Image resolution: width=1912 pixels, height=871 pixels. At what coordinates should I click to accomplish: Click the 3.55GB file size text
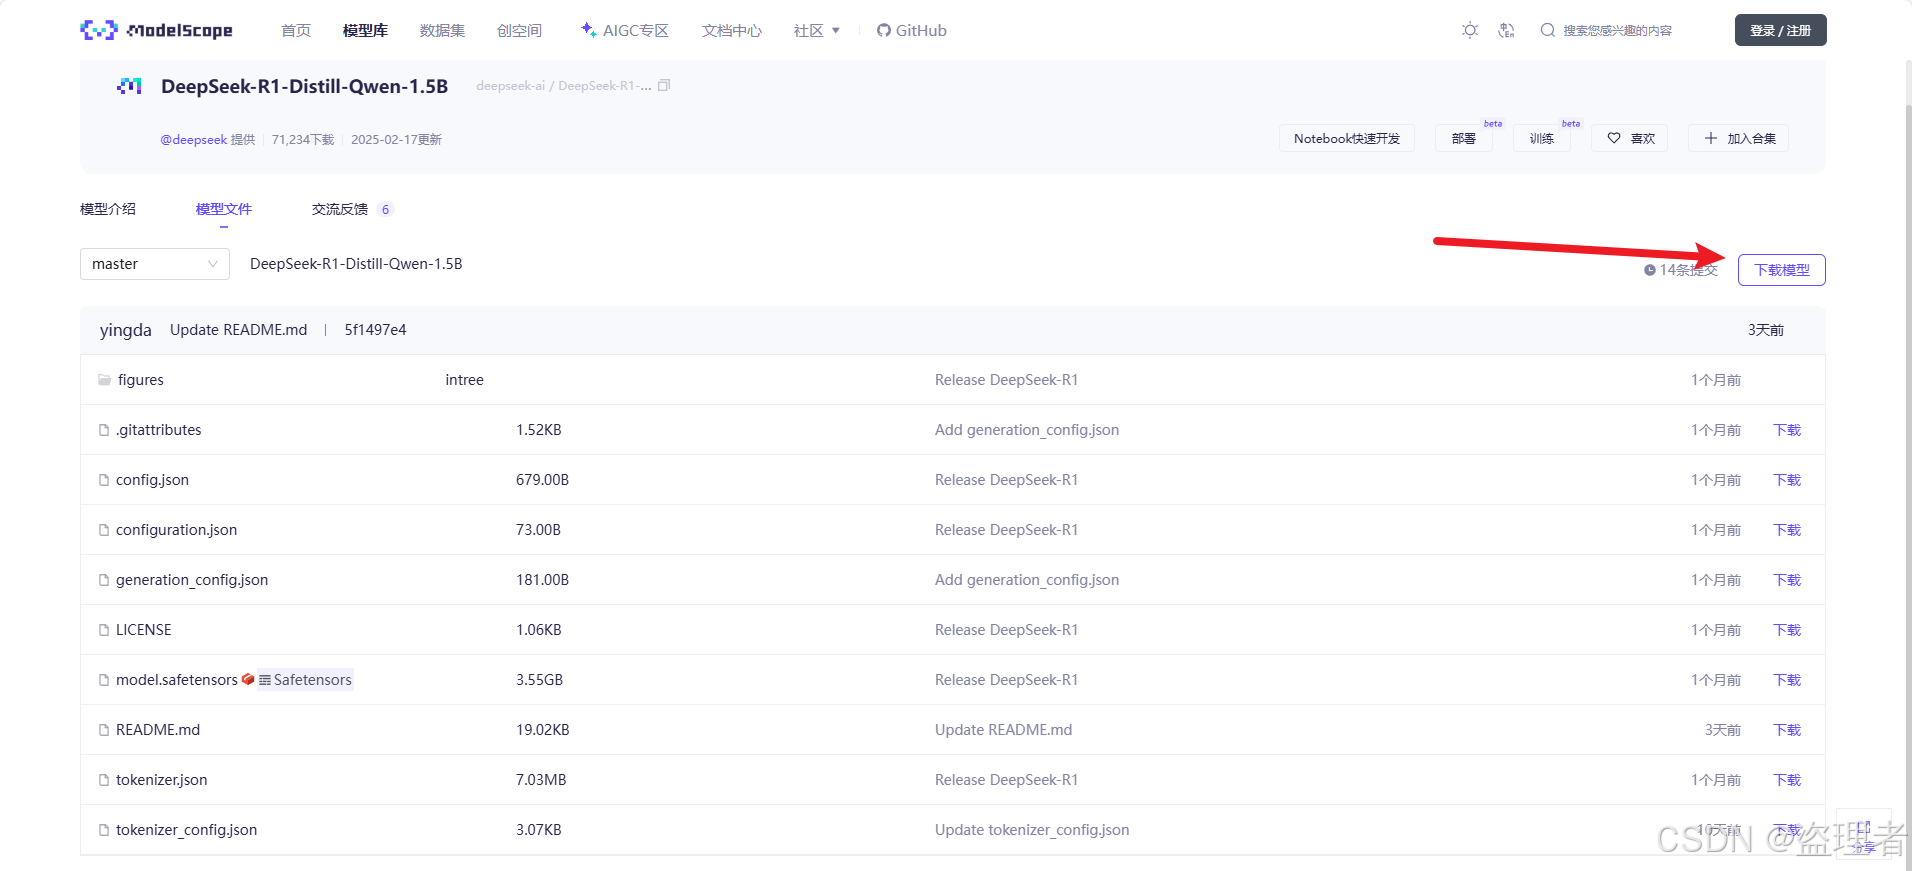coord(539,680)
